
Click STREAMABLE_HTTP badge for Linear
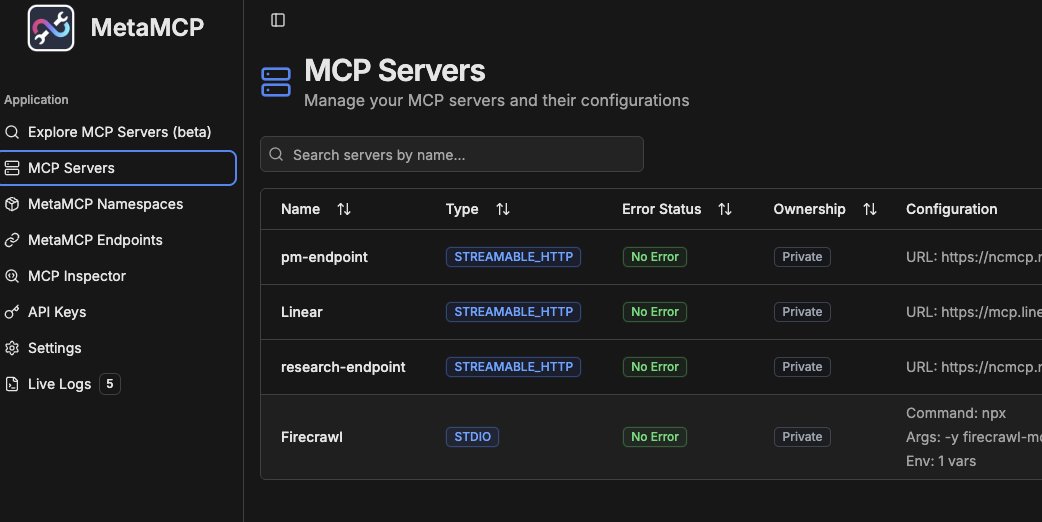513,312
